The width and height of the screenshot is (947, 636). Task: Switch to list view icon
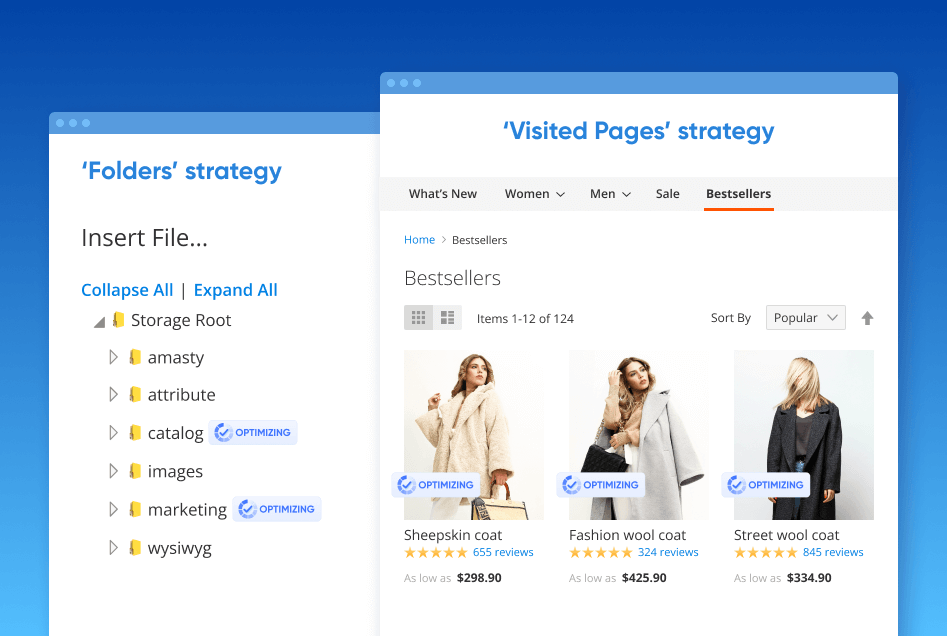pos(447,317)
